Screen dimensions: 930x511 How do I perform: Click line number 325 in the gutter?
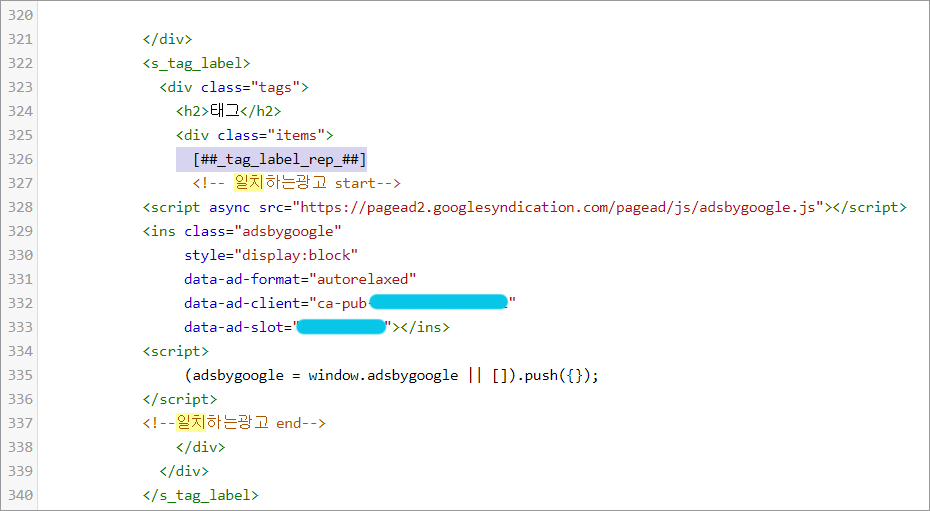point(21,135)
